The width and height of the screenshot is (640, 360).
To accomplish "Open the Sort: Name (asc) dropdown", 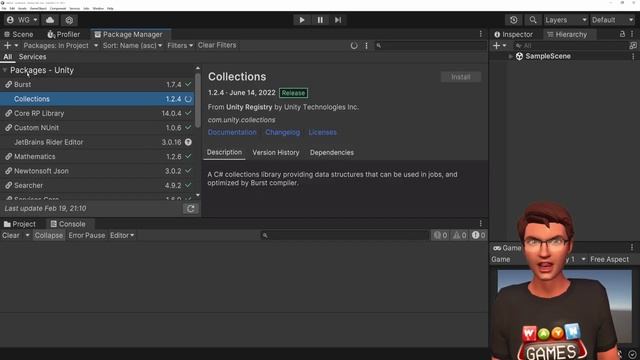I will (132, 45).
